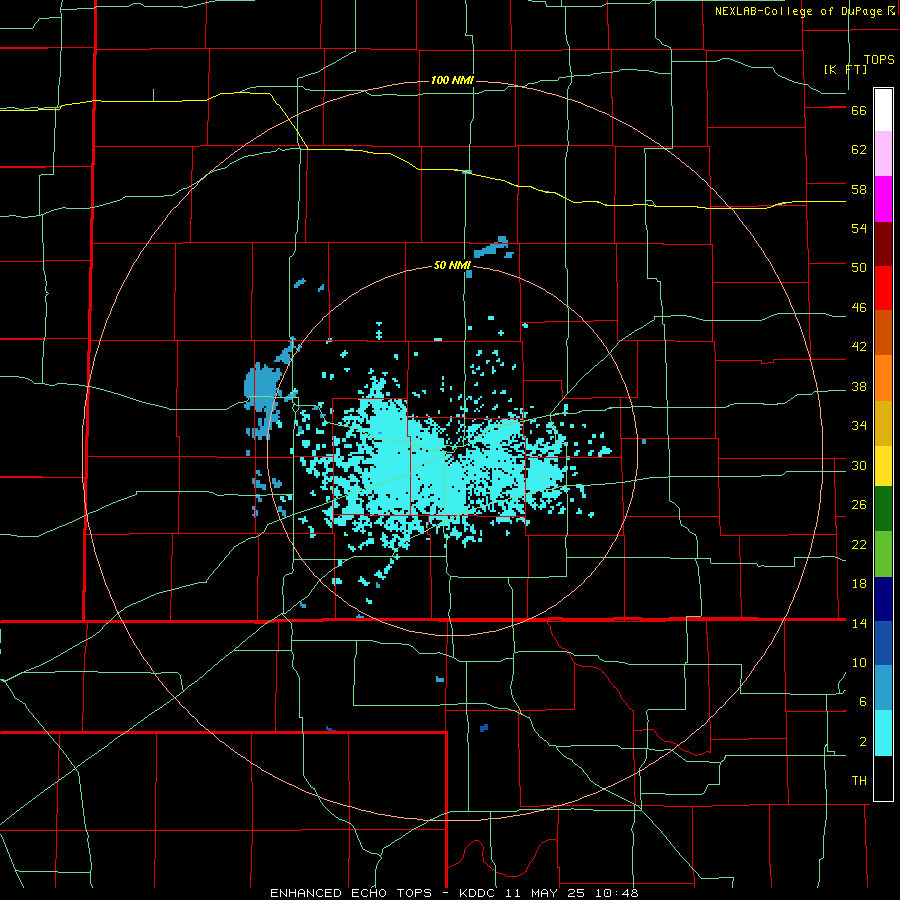The height and width of the screenshot is (900, 900).
Task: Select the gold 38 kft legend swatch
Action: pyautogui.click(x=883, y=423)
